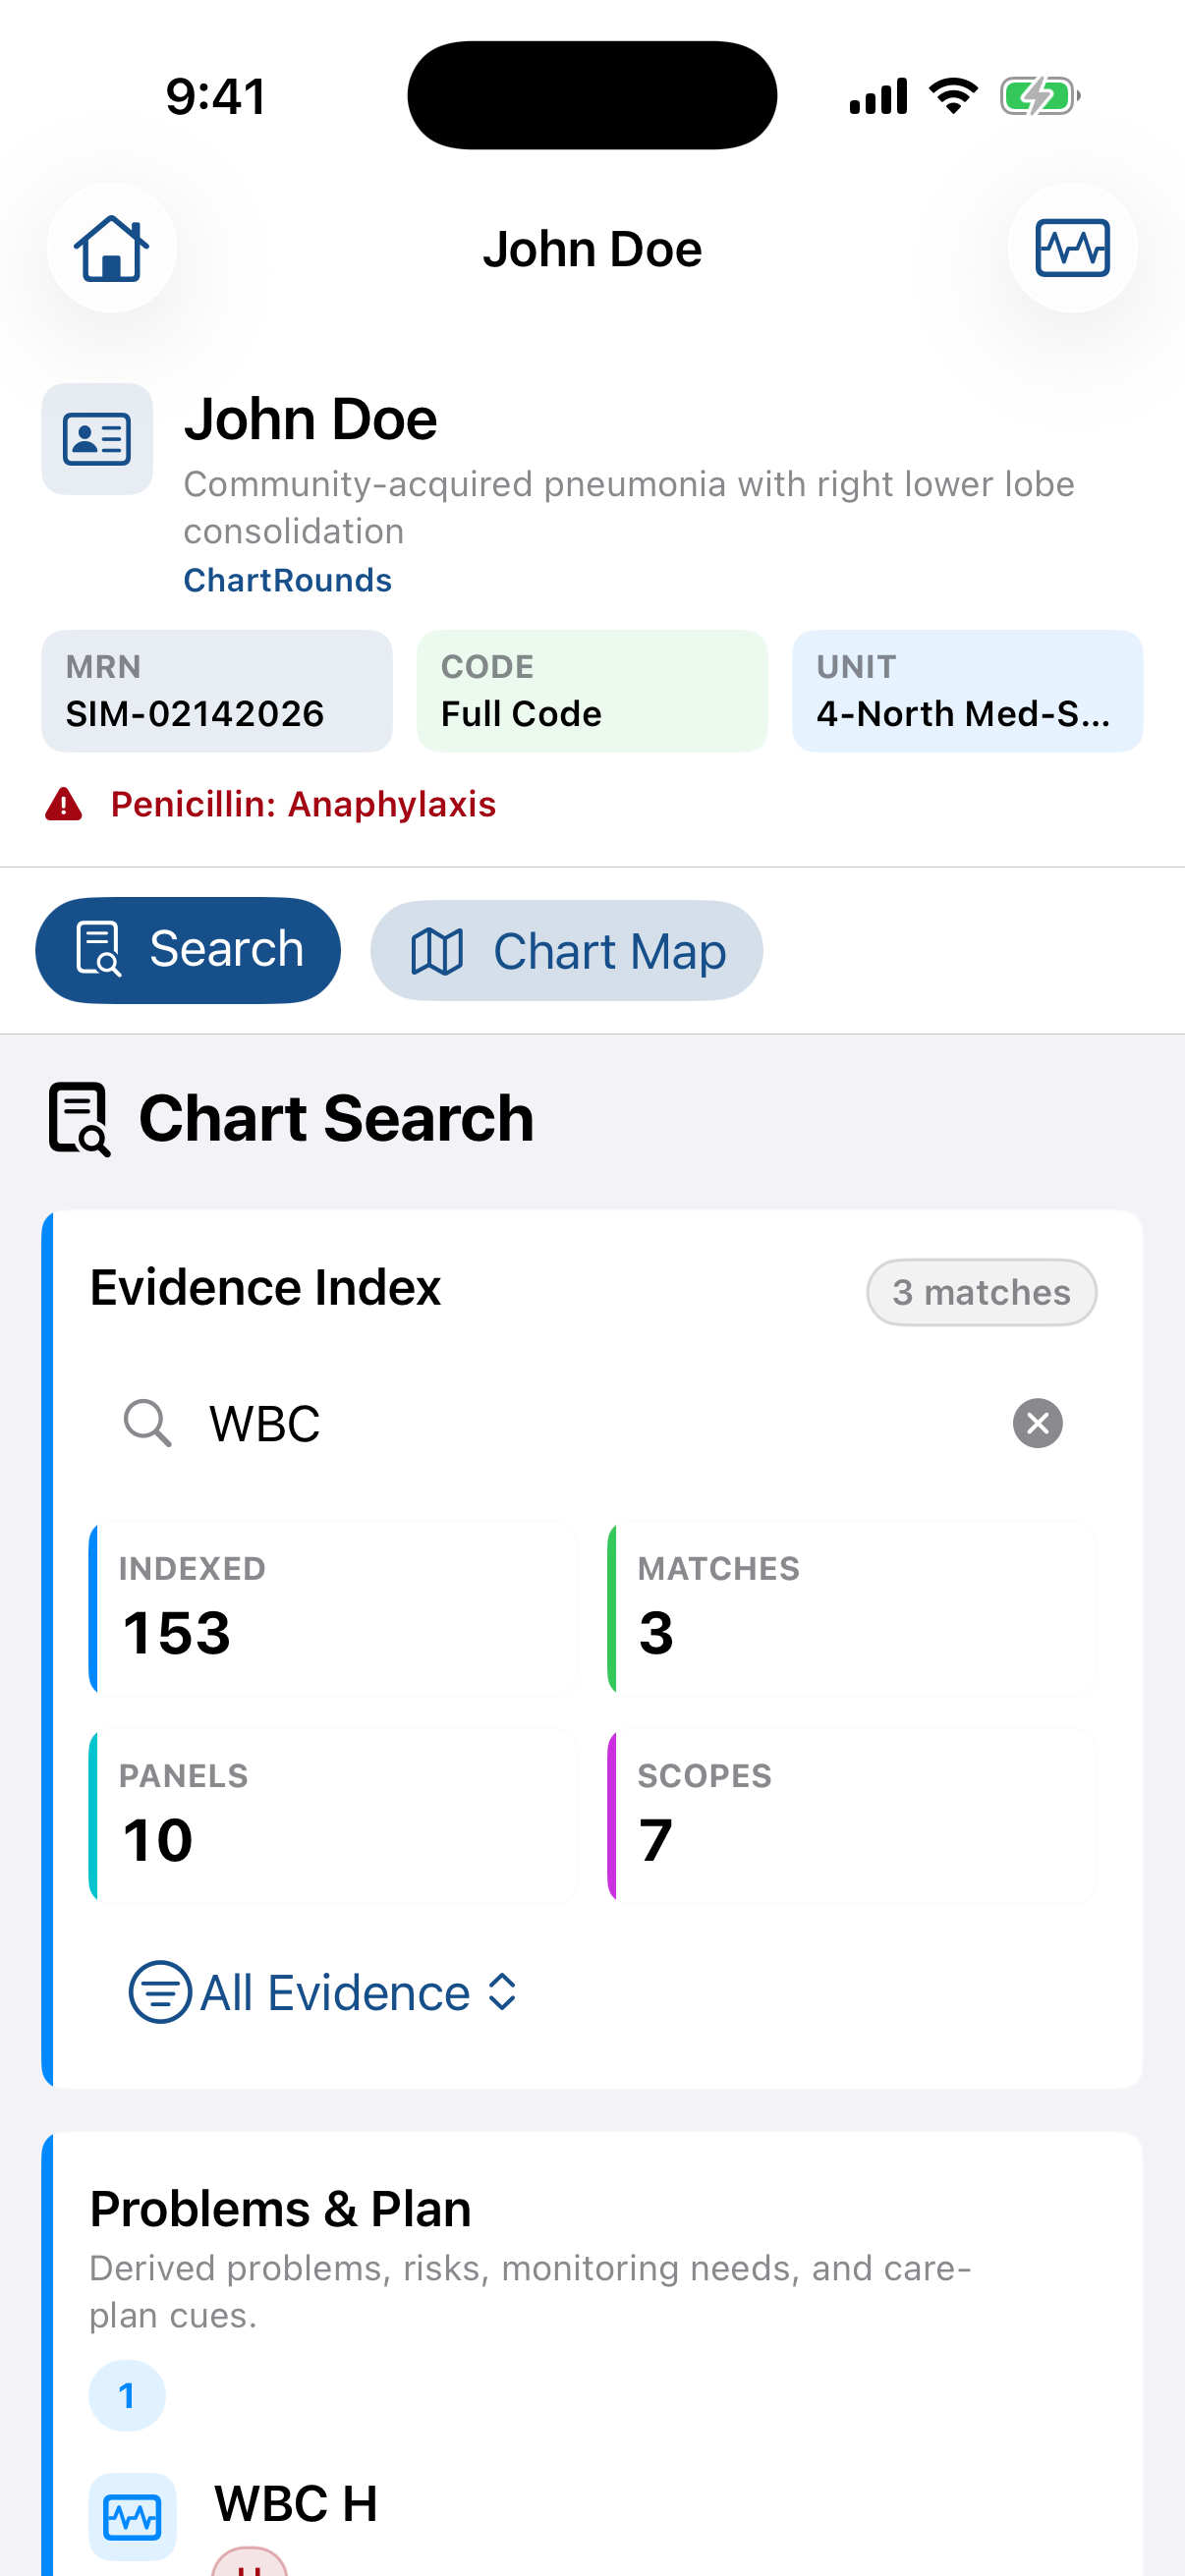
Task: Tap the Unit 4-North Med-S chip
Action: (x=967, y=691)
